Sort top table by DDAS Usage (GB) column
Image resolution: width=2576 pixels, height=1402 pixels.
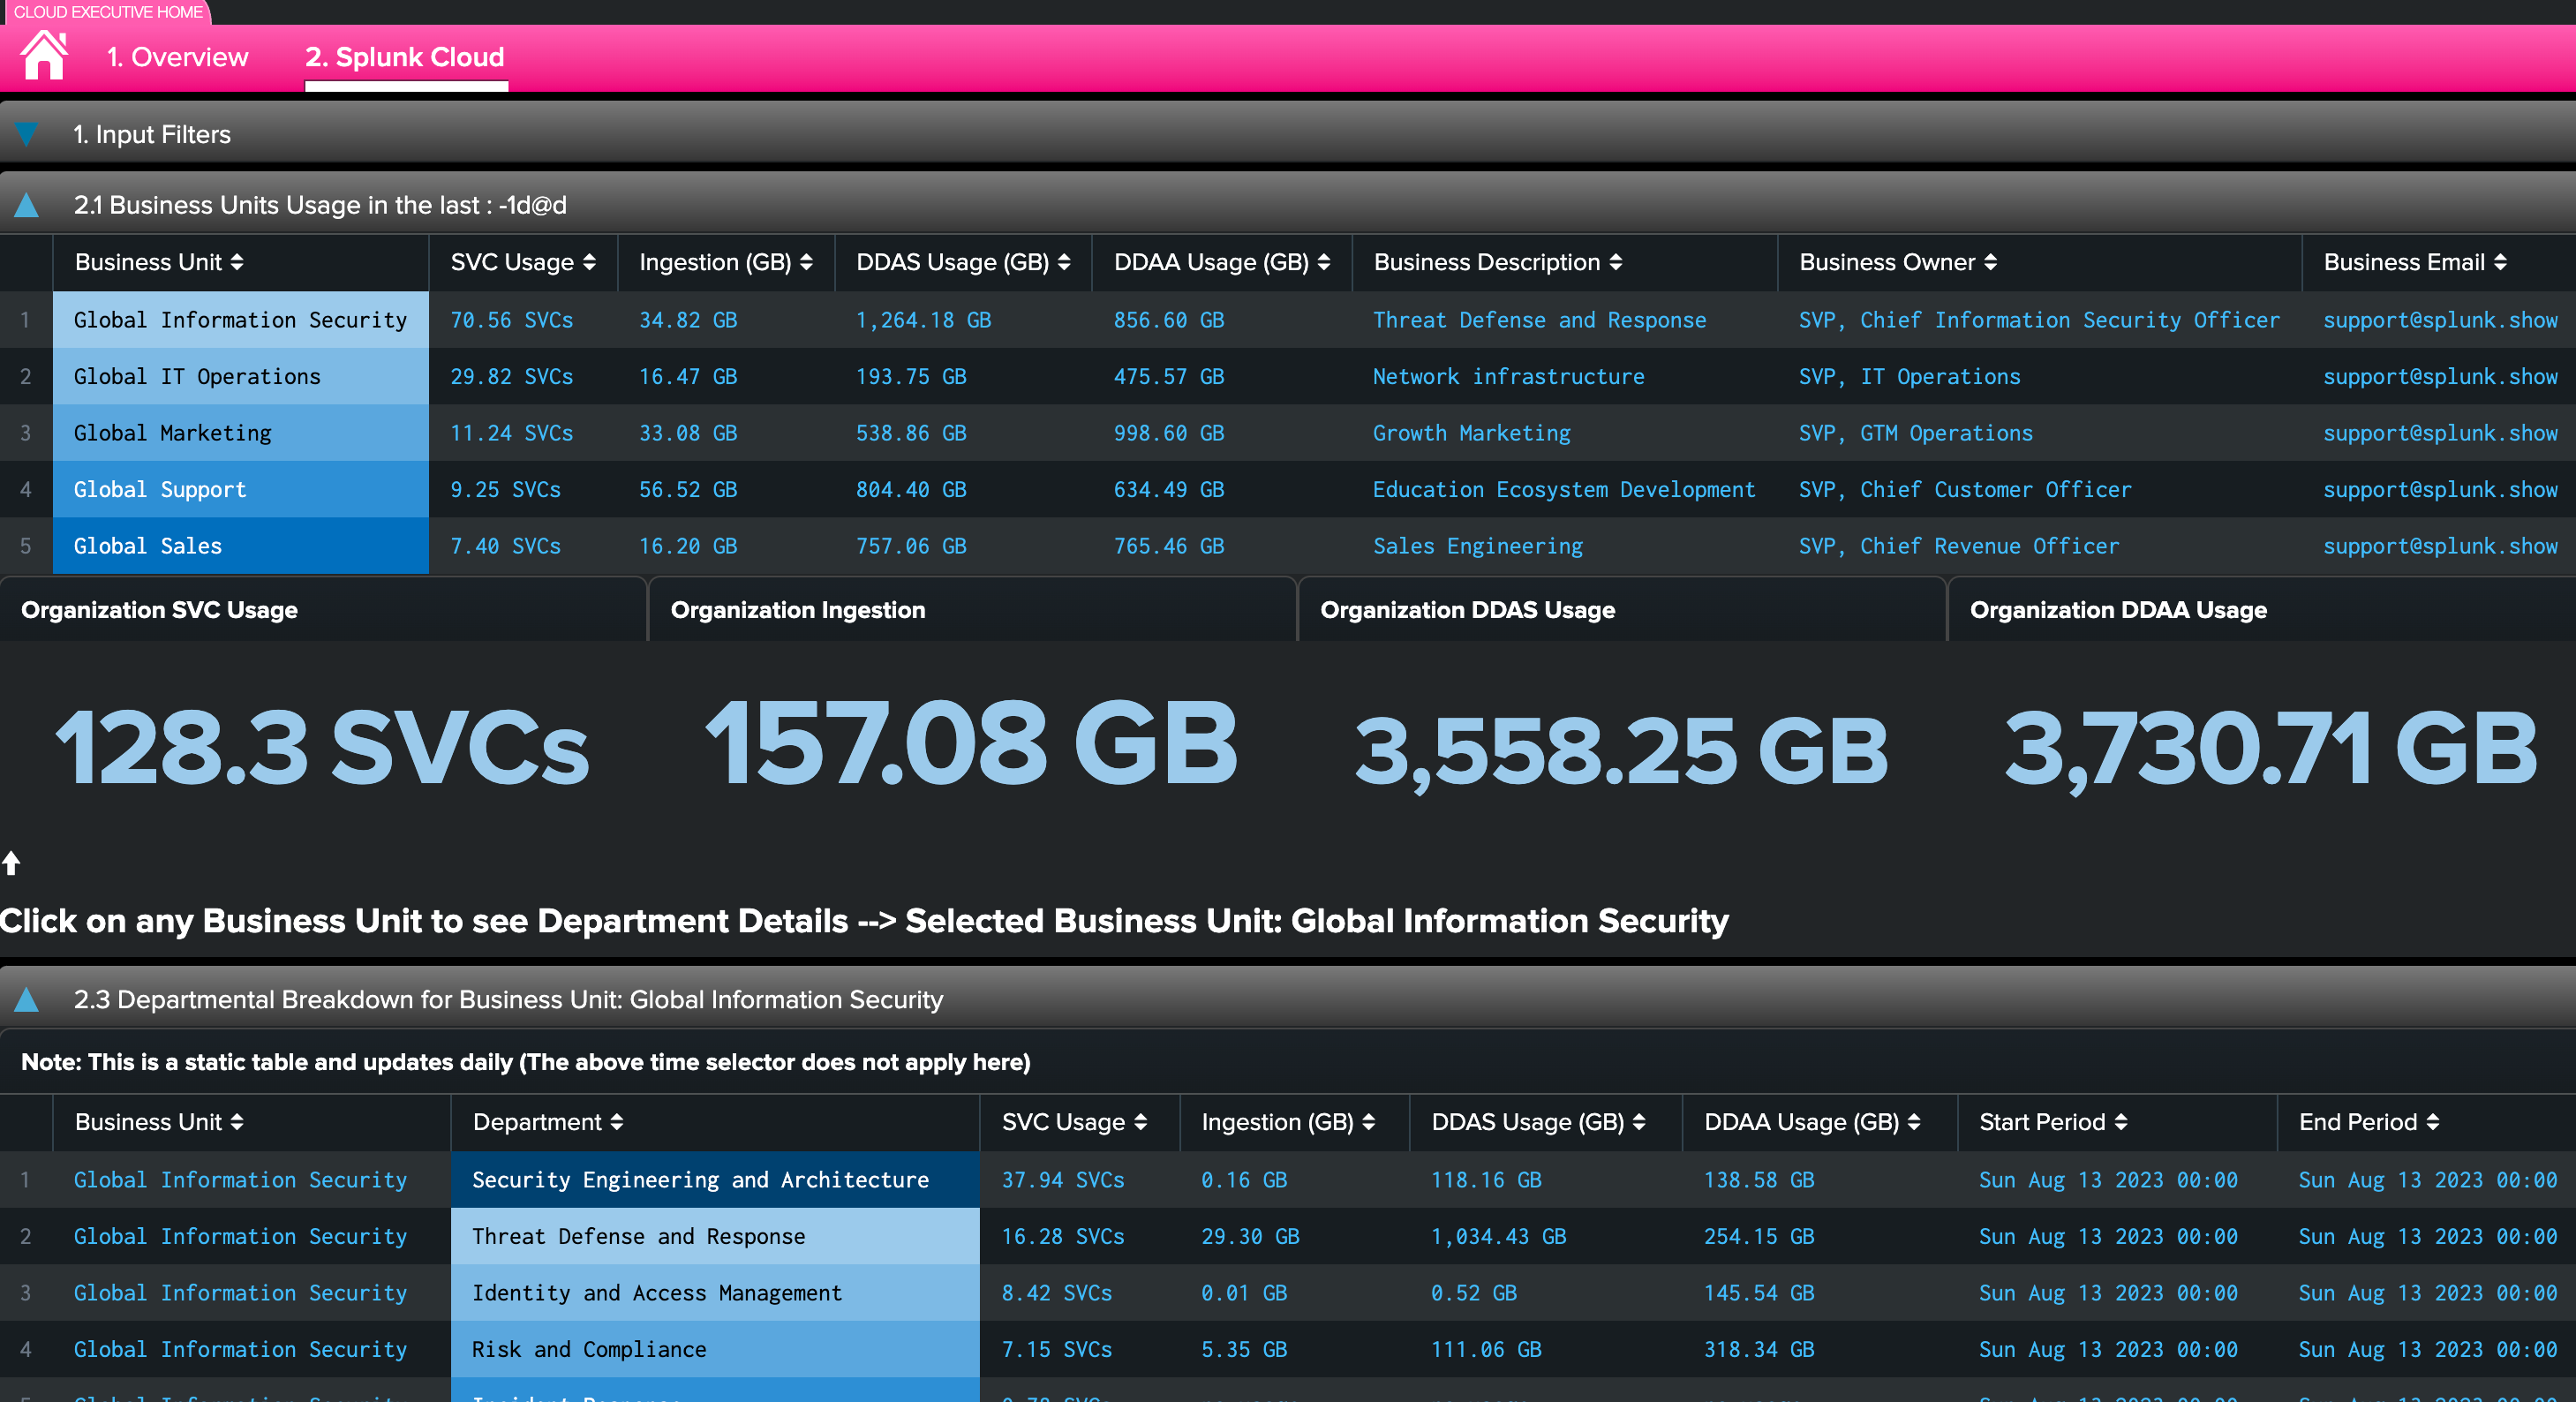963,262
